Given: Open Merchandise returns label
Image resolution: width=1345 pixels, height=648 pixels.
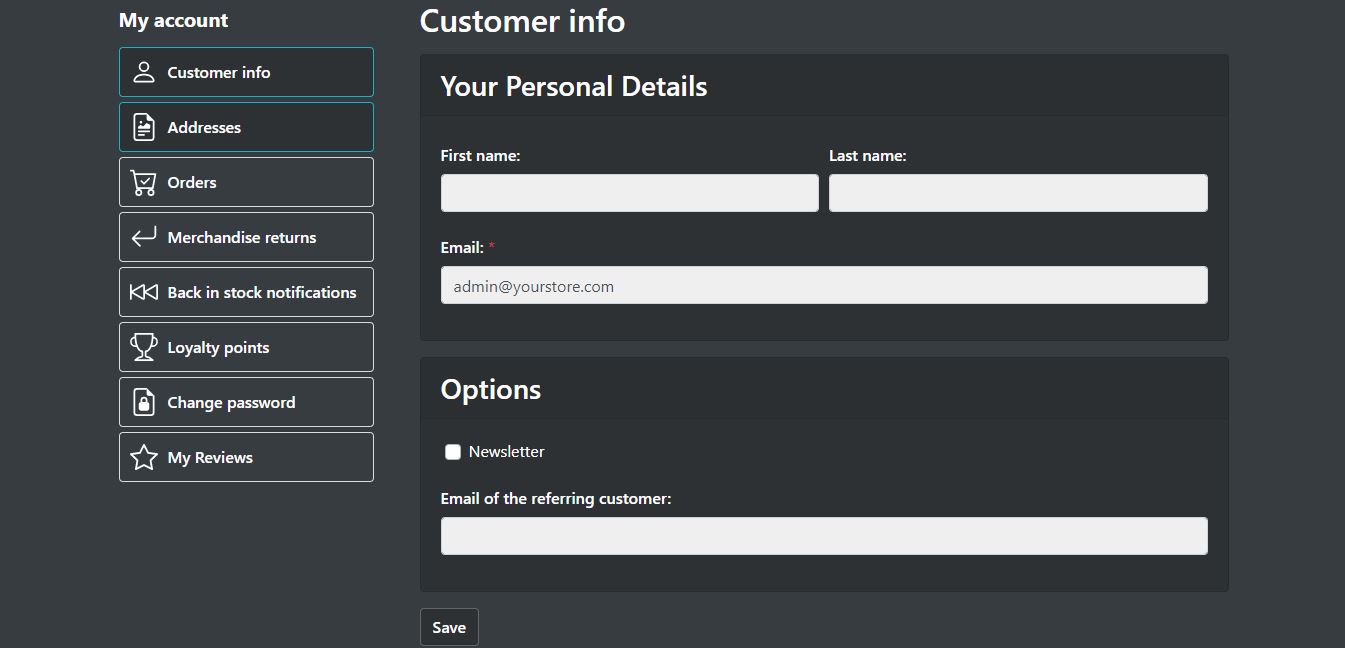Looking at the screenshot, I should (242, 237).
